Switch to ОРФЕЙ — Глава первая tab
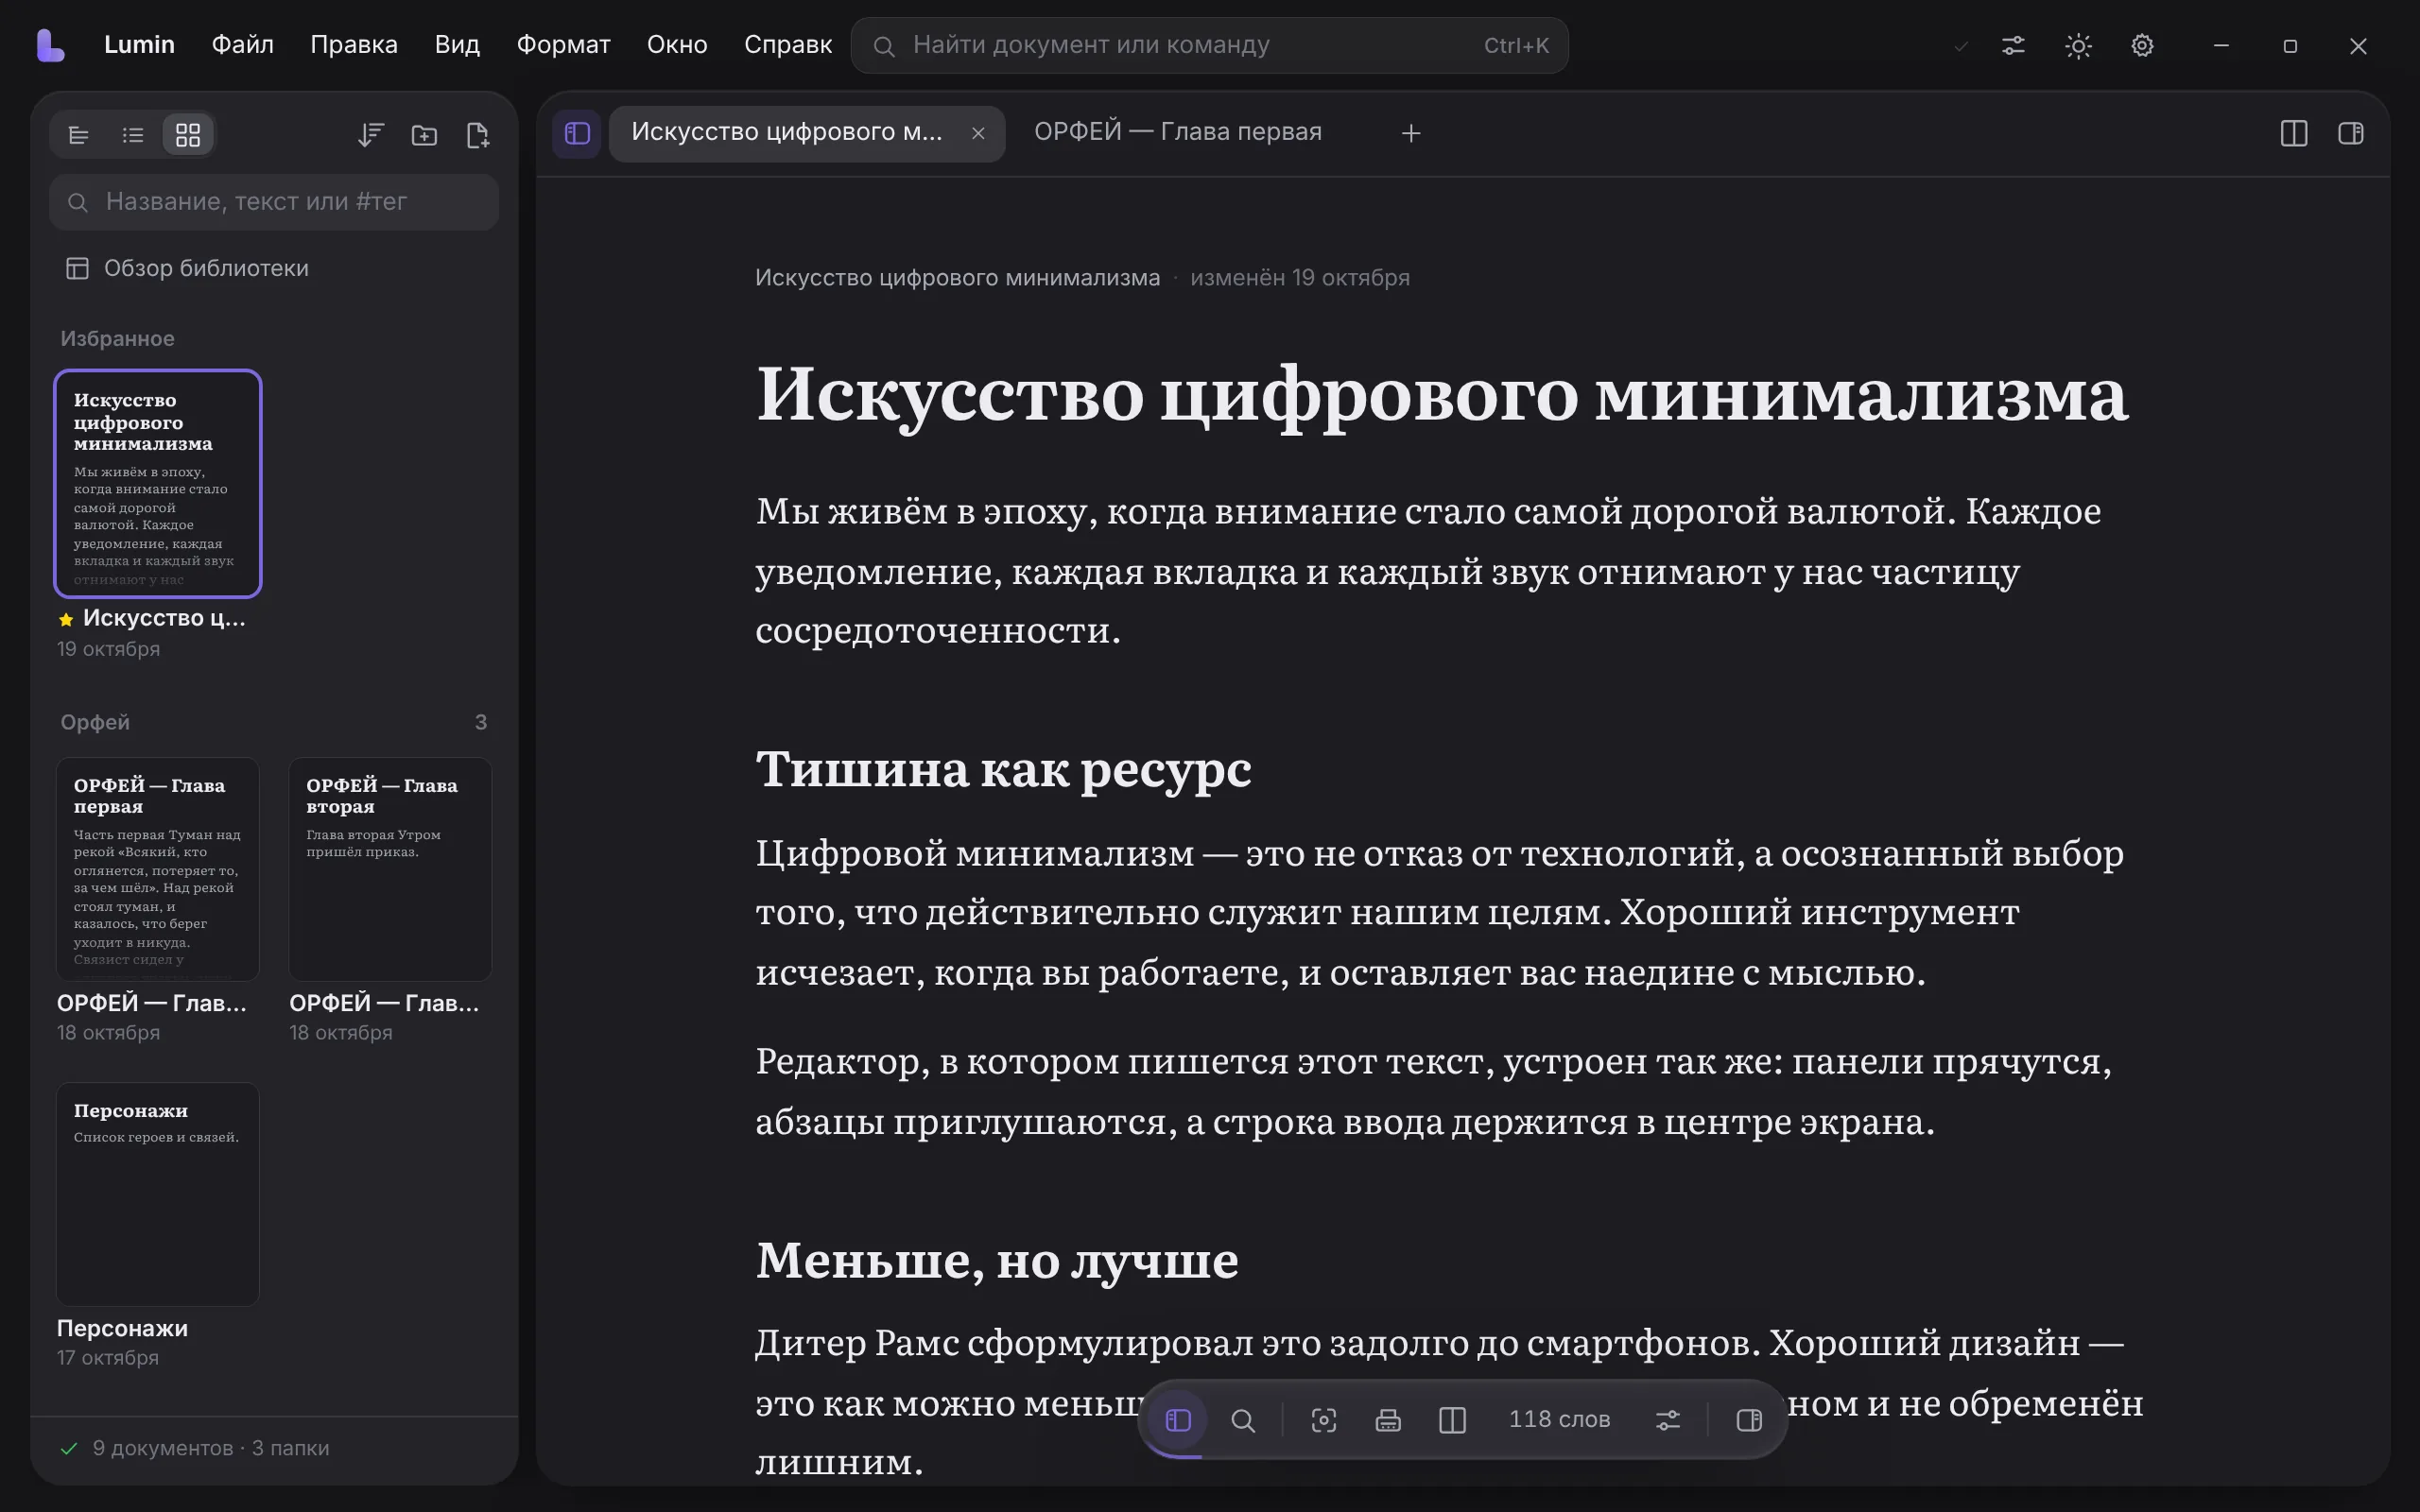Viewport: 2420px width, 1512px height. 1178,132
